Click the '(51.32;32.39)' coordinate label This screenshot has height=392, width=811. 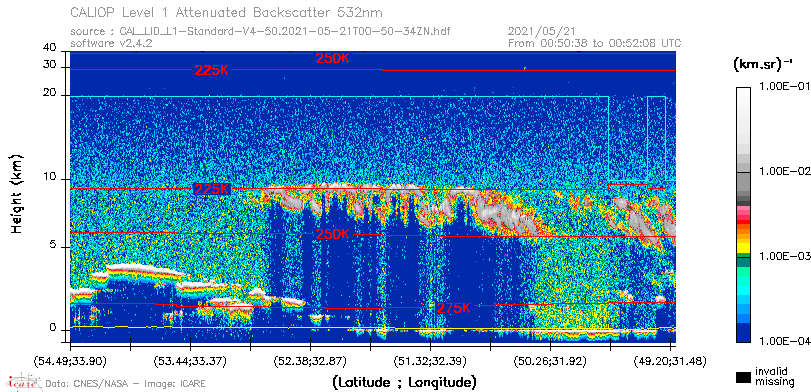pos(430,360)
